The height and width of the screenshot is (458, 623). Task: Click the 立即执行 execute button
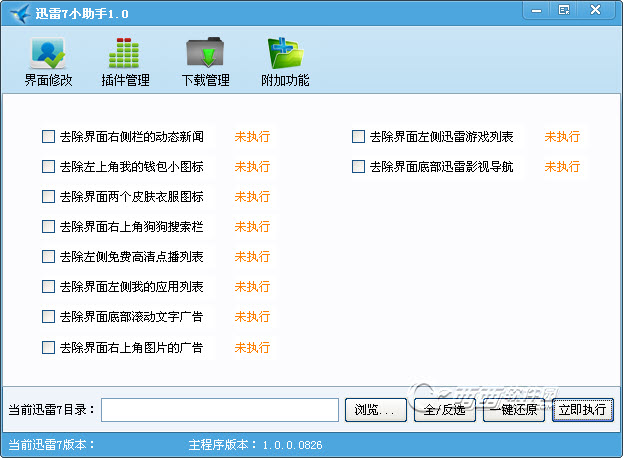coord(582,410)
